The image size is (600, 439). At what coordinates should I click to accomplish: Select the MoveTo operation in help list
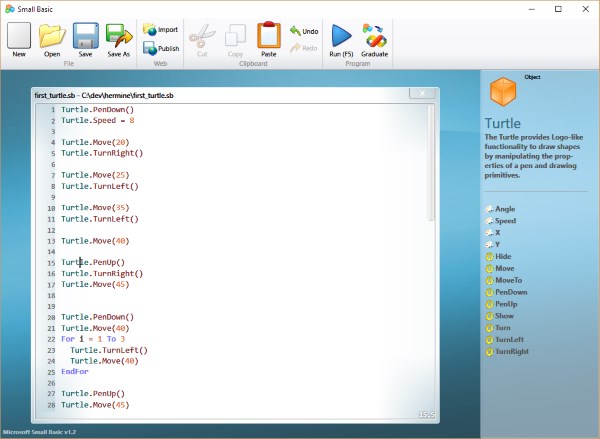tap(504, 280)
